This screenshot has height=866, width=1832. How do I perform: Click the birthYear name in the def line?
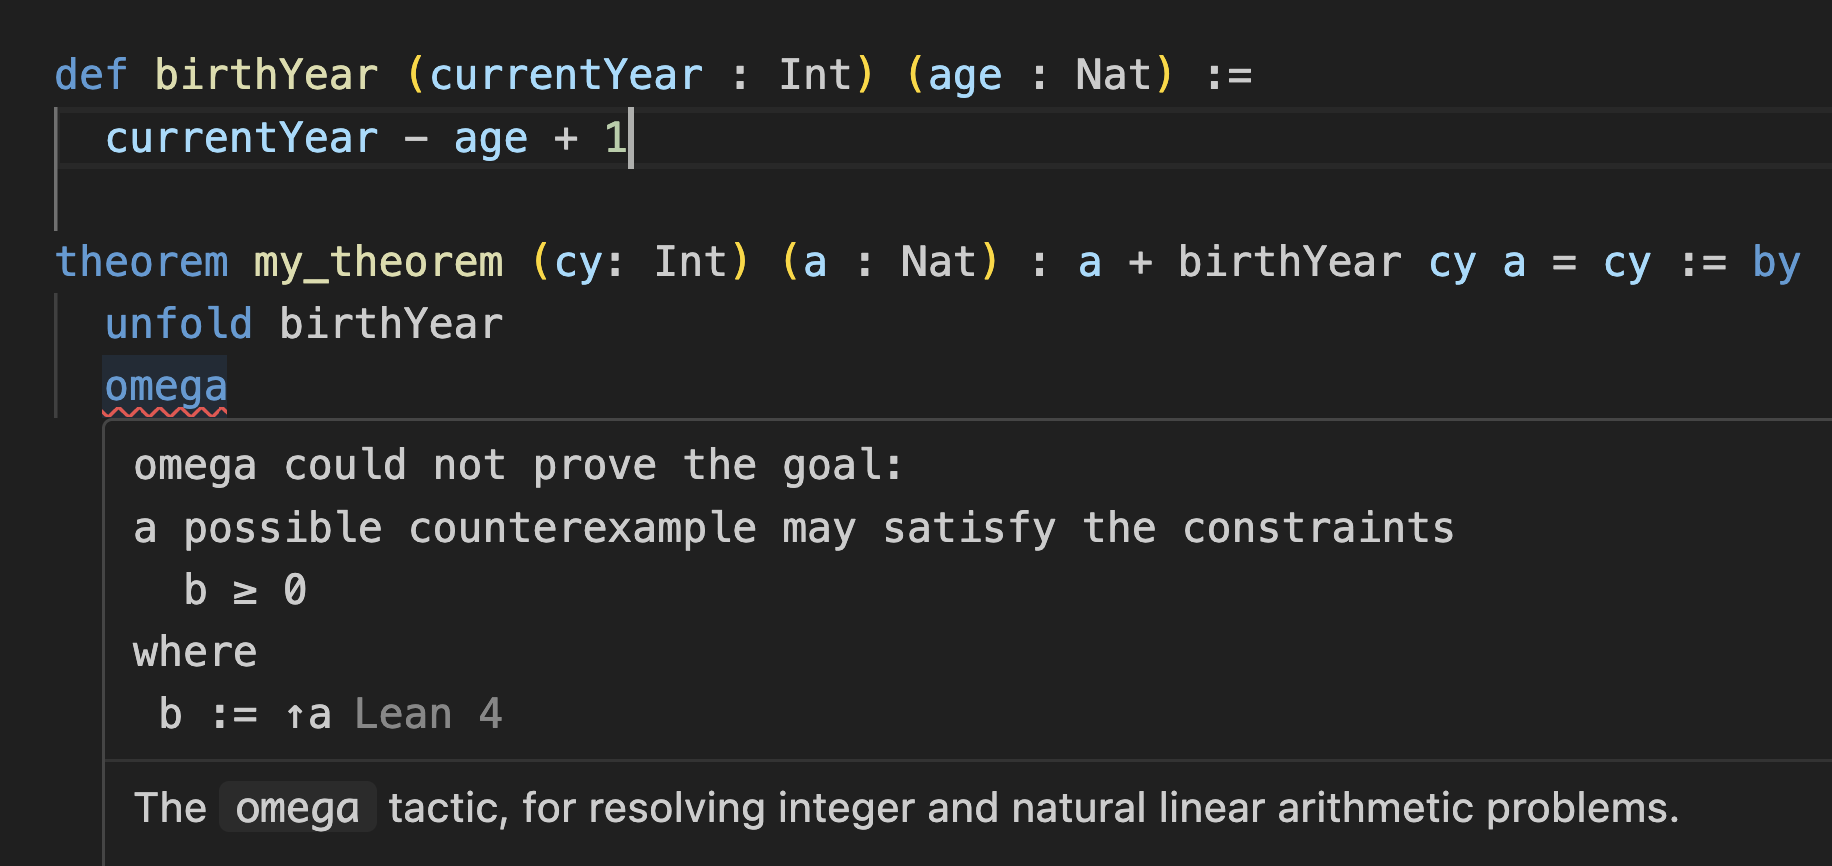click(x=266, y=75)
